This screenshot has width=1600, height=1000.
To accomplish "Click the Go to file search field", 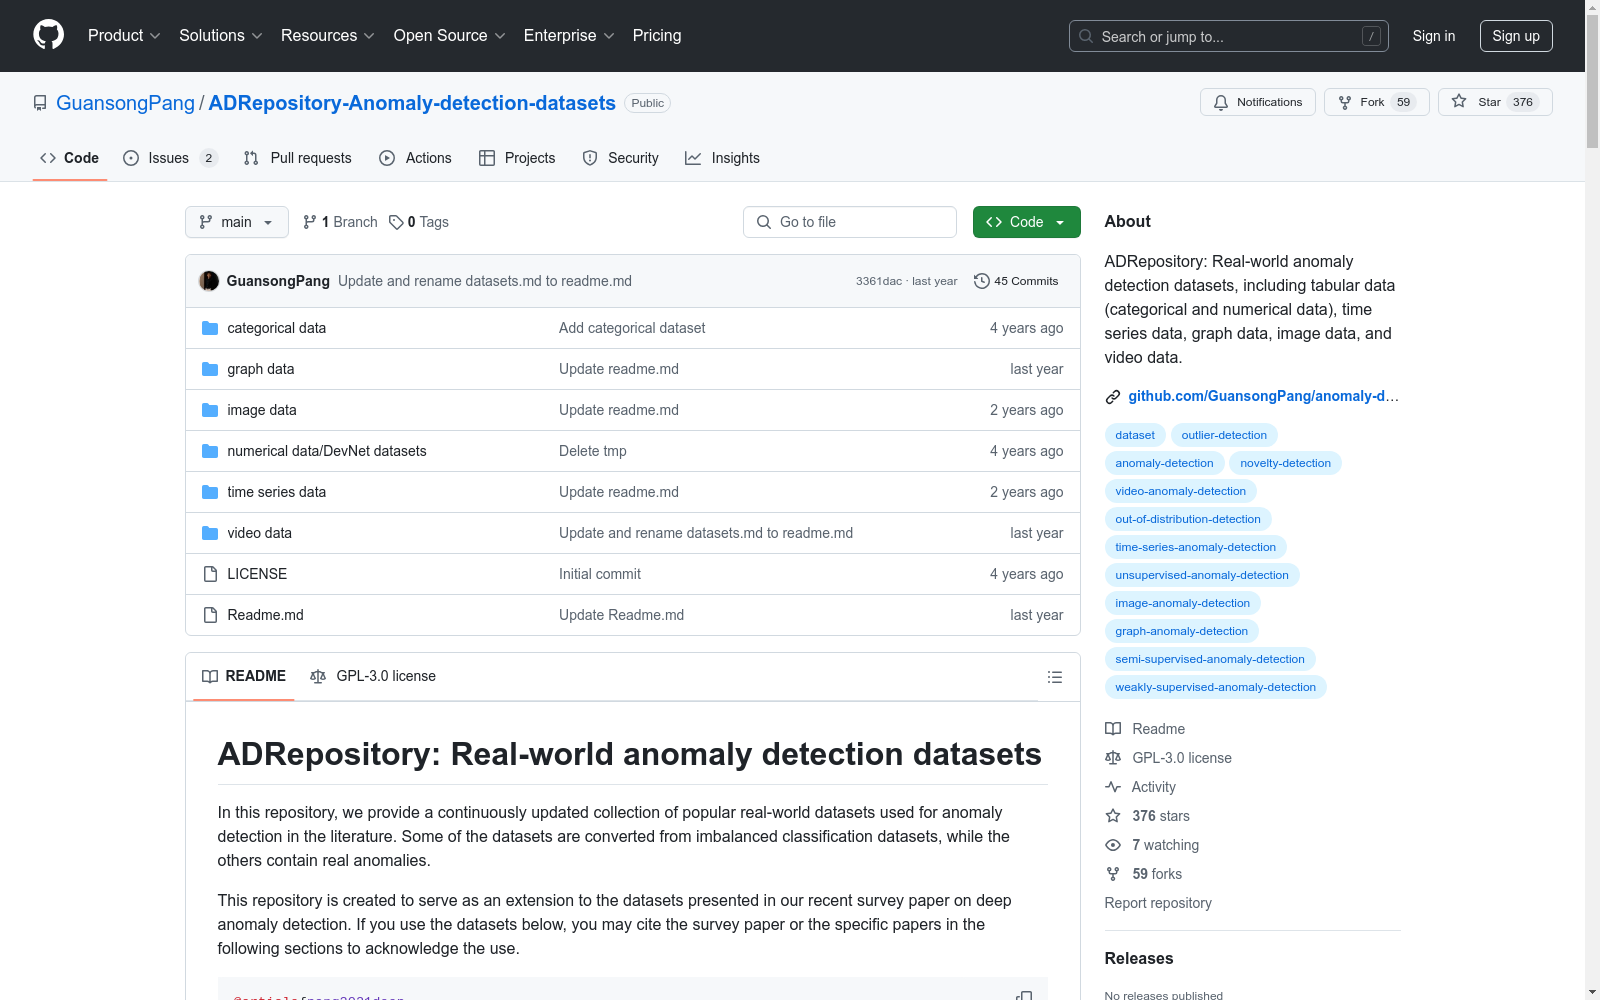I will click(x=850, y=222).
